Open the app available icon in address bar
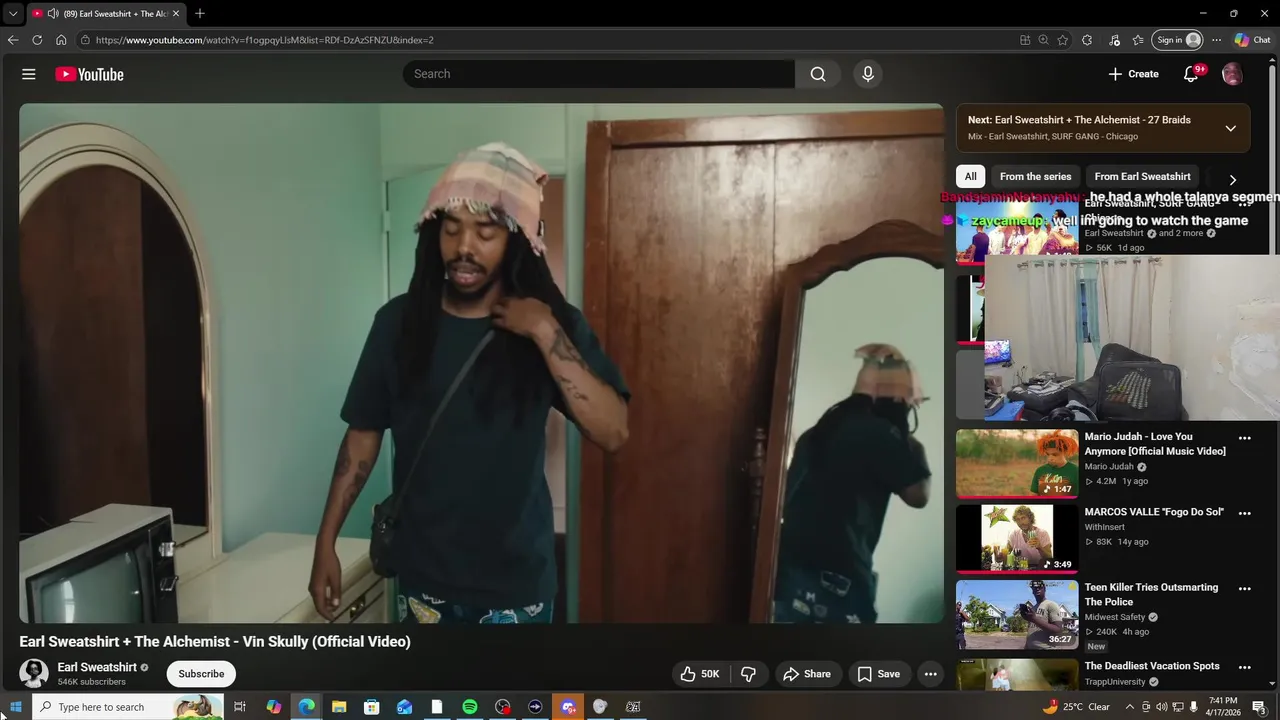Screen dimensions: 1280x720 [1025, 40]
